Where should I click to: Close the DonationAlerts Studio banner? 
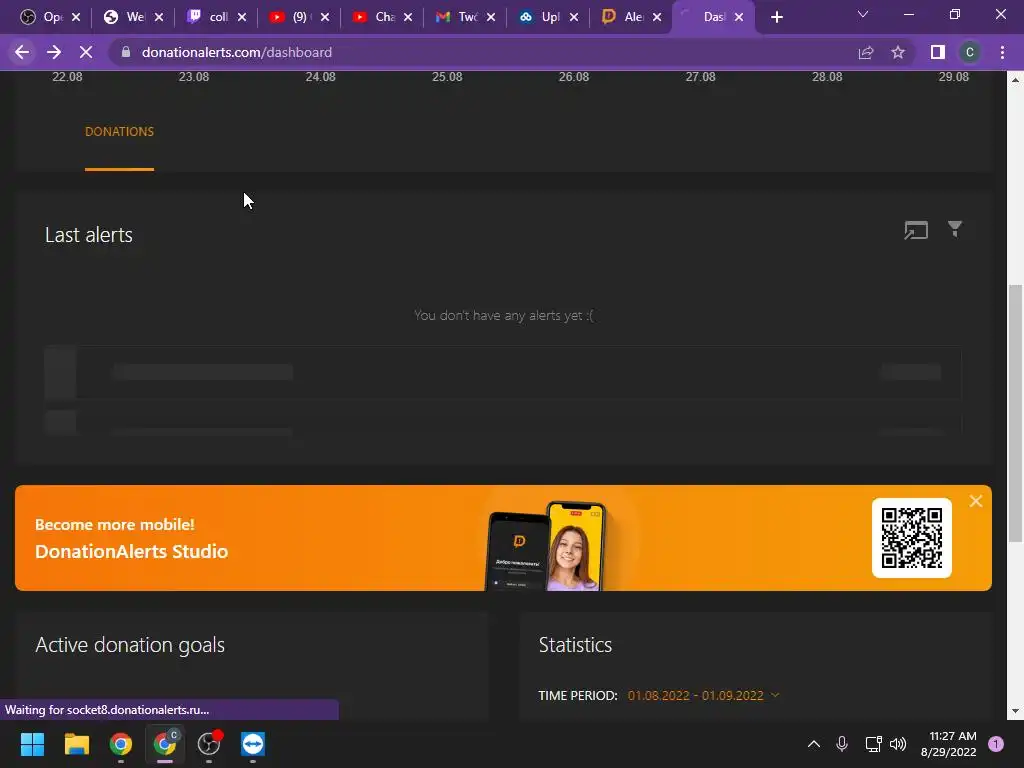976,501
